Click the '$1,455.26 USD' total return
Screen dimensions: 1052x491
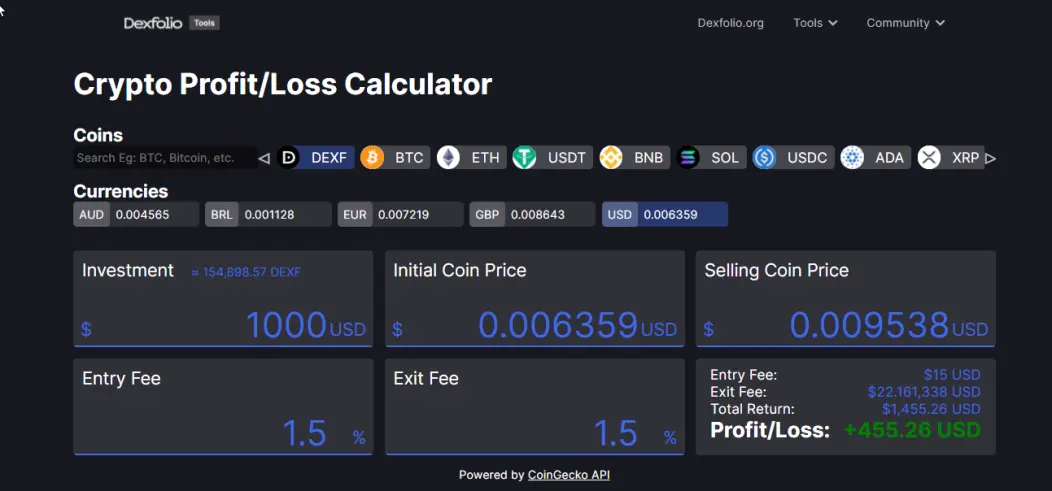pos(931,409)
